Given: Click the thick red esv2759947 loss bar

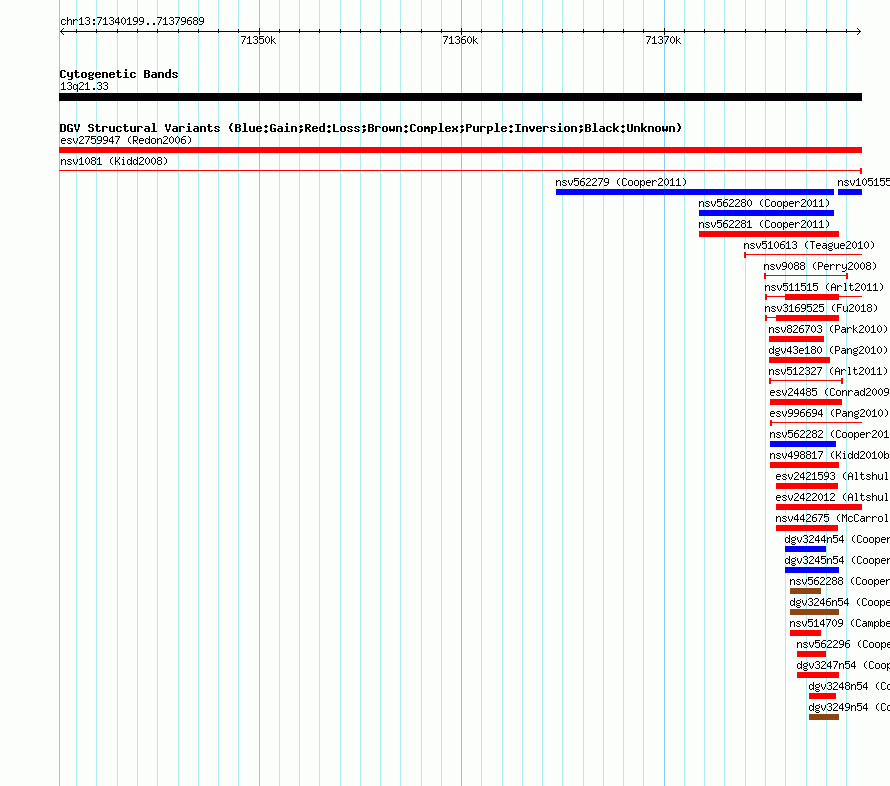Looking at the screenshot, I should 460,150.
